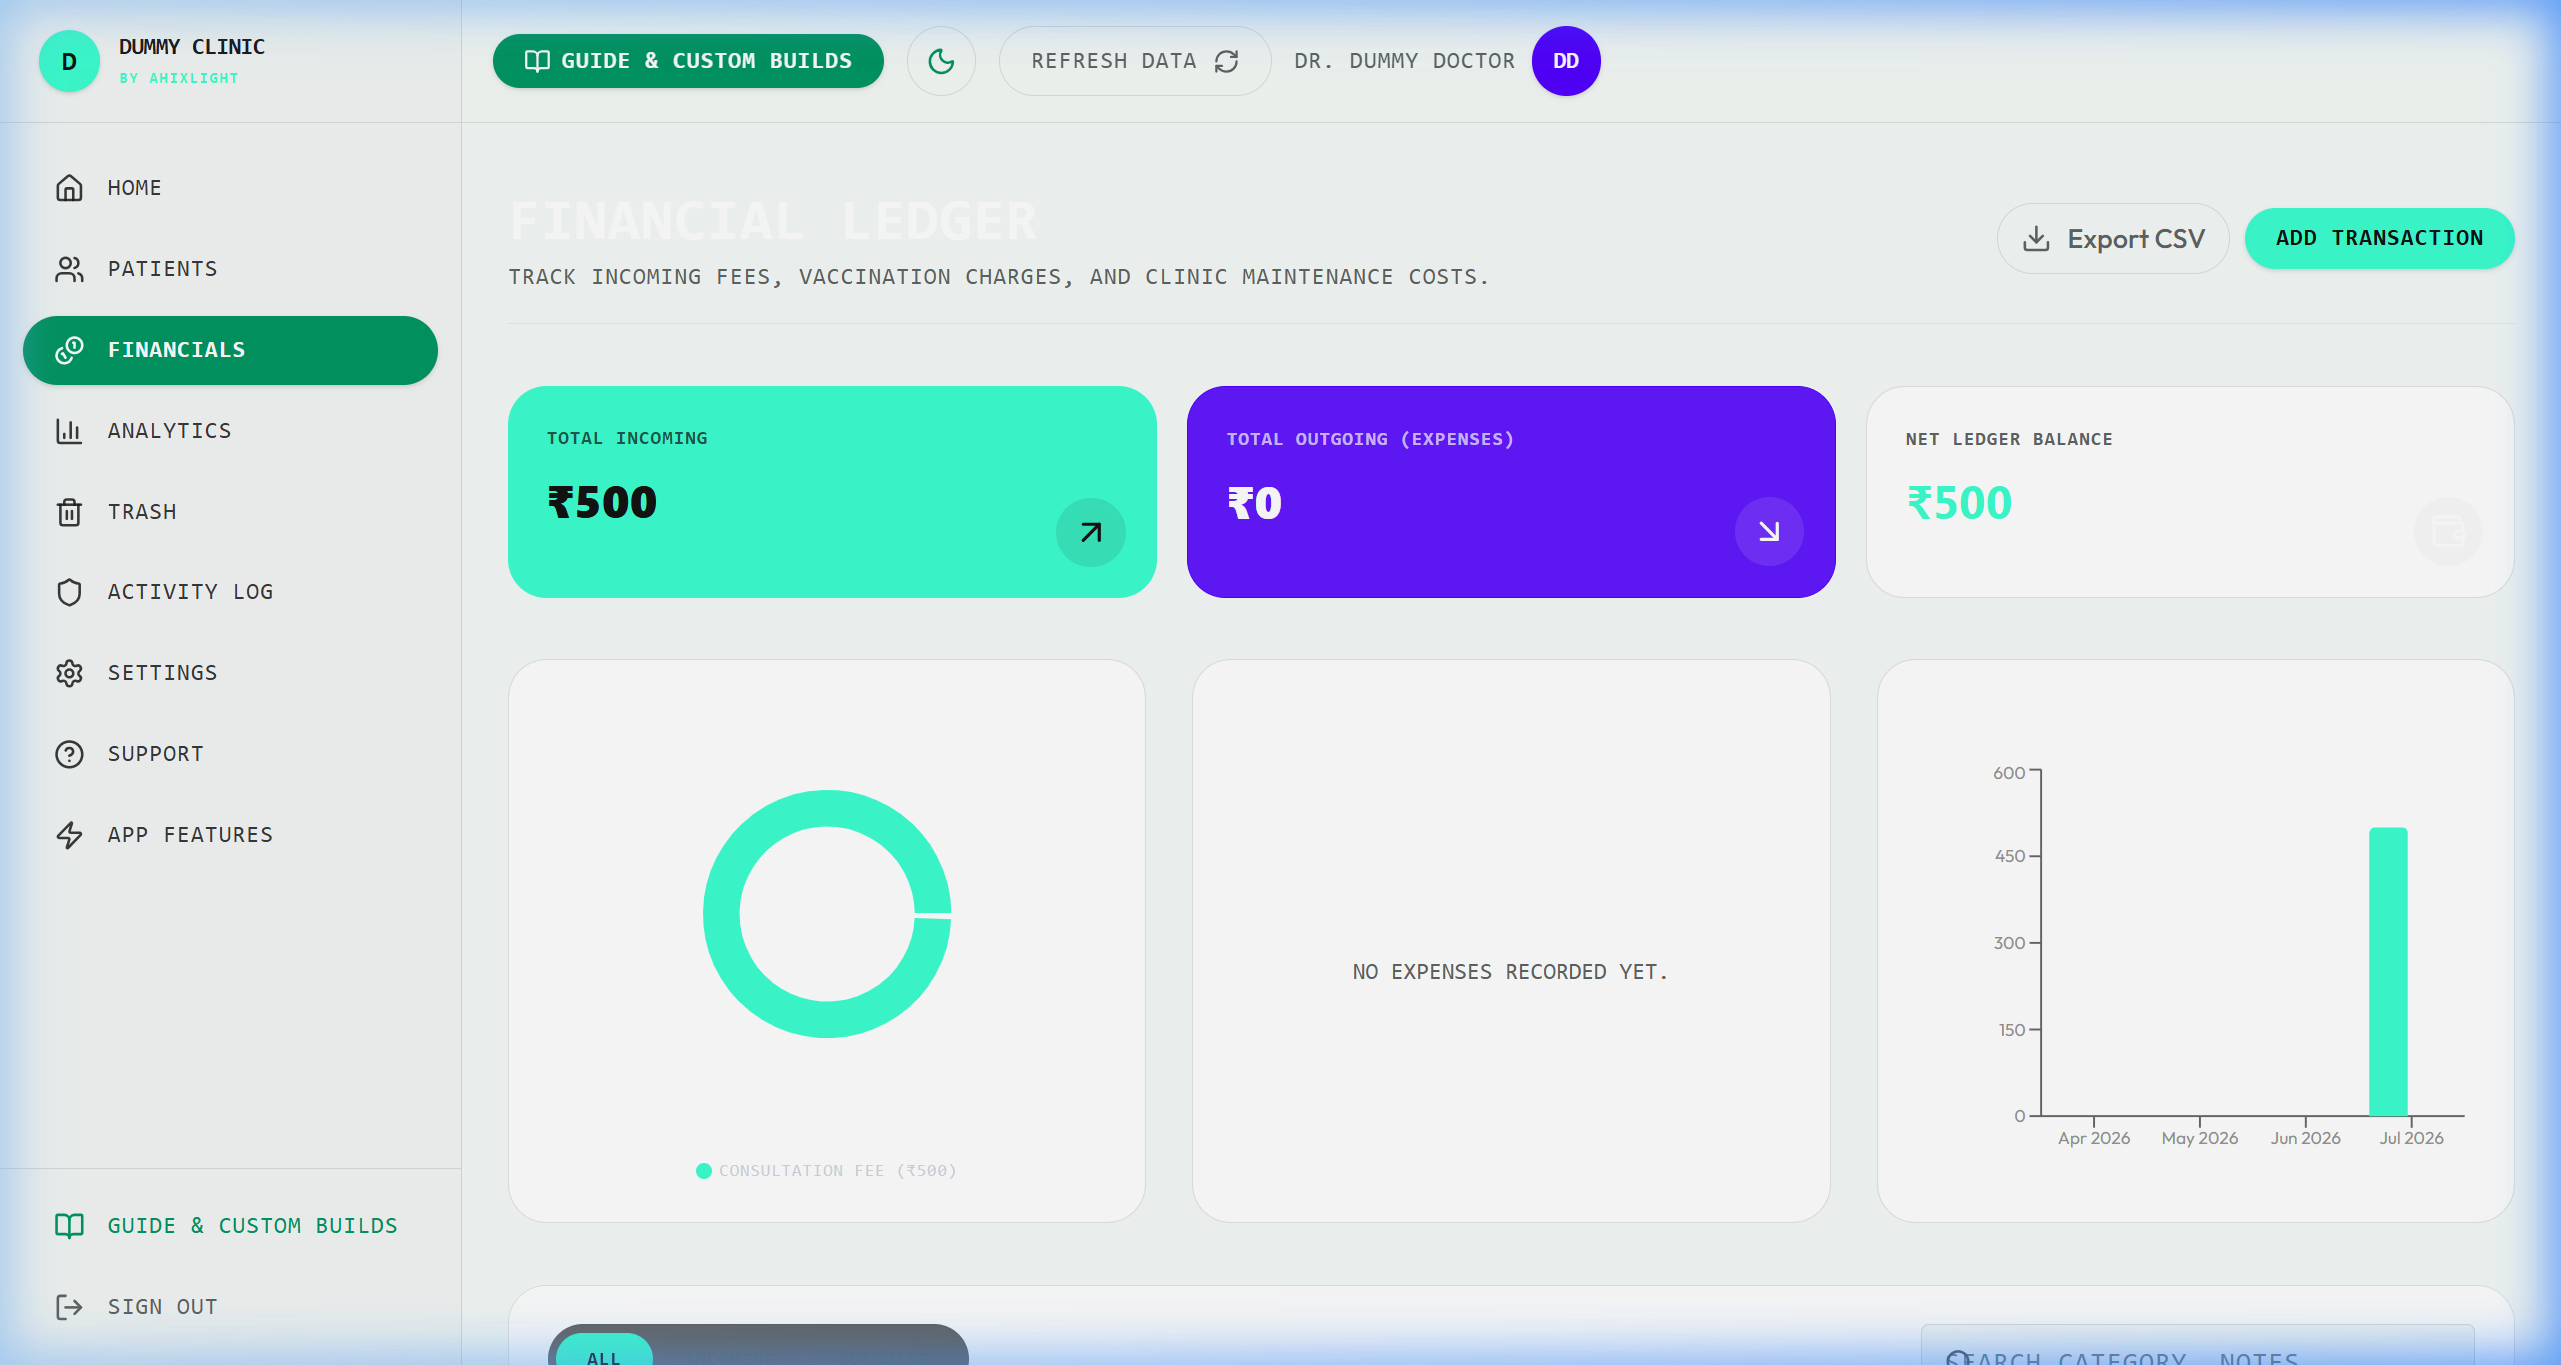Select the Financials menu item
This screenshot has height=1365, width=2561.
(x=230, y=350)
